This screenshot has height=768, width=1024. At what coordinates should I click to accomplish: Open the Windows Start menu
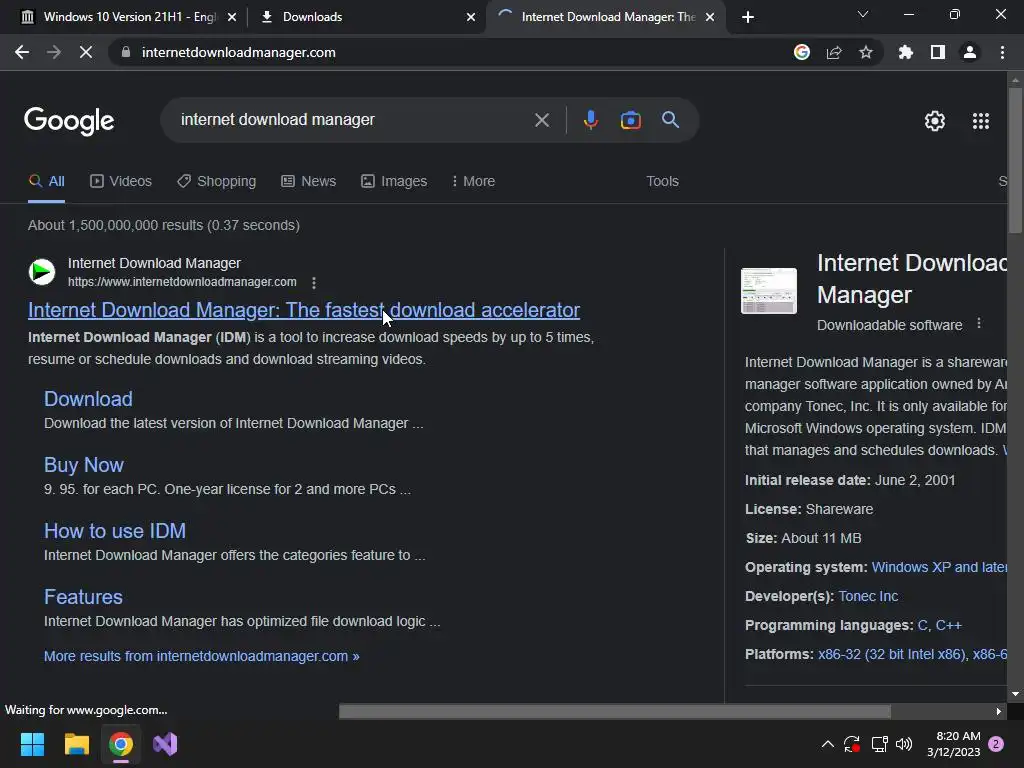click(x=32, y=744)
